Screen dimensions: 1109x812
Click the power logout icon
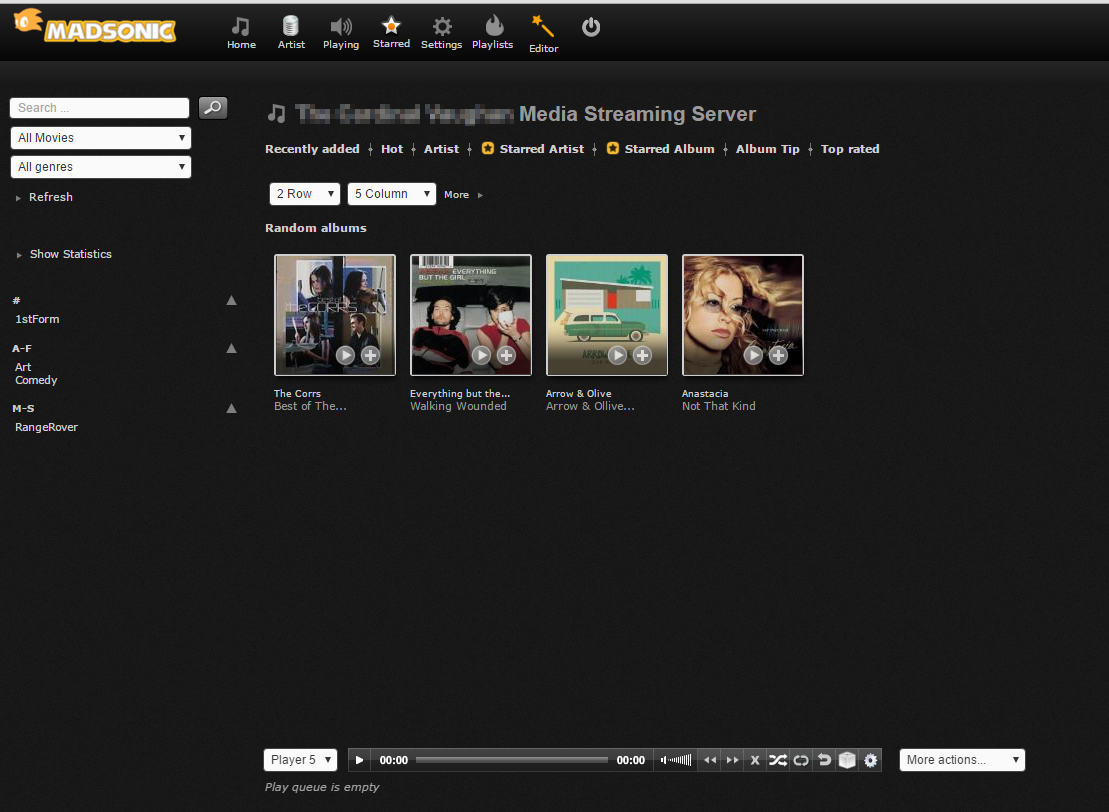591,27
